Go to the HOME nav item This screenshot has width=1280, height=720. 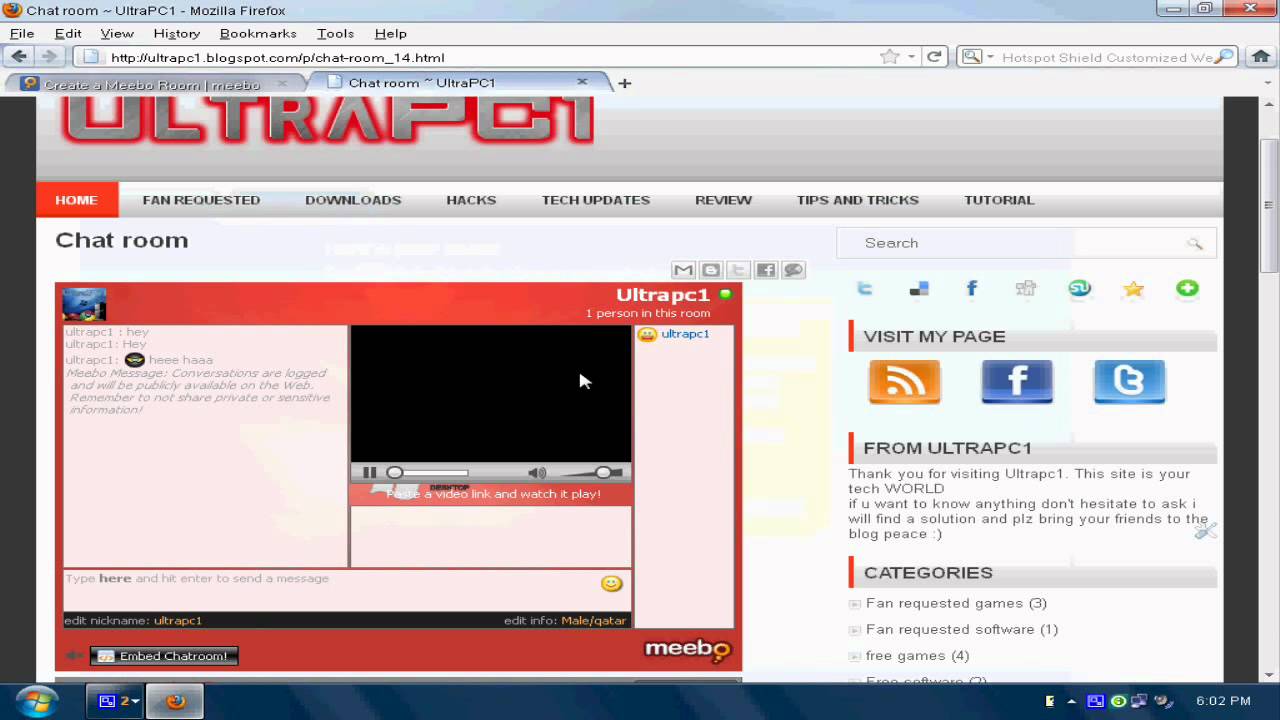[76, 200]
